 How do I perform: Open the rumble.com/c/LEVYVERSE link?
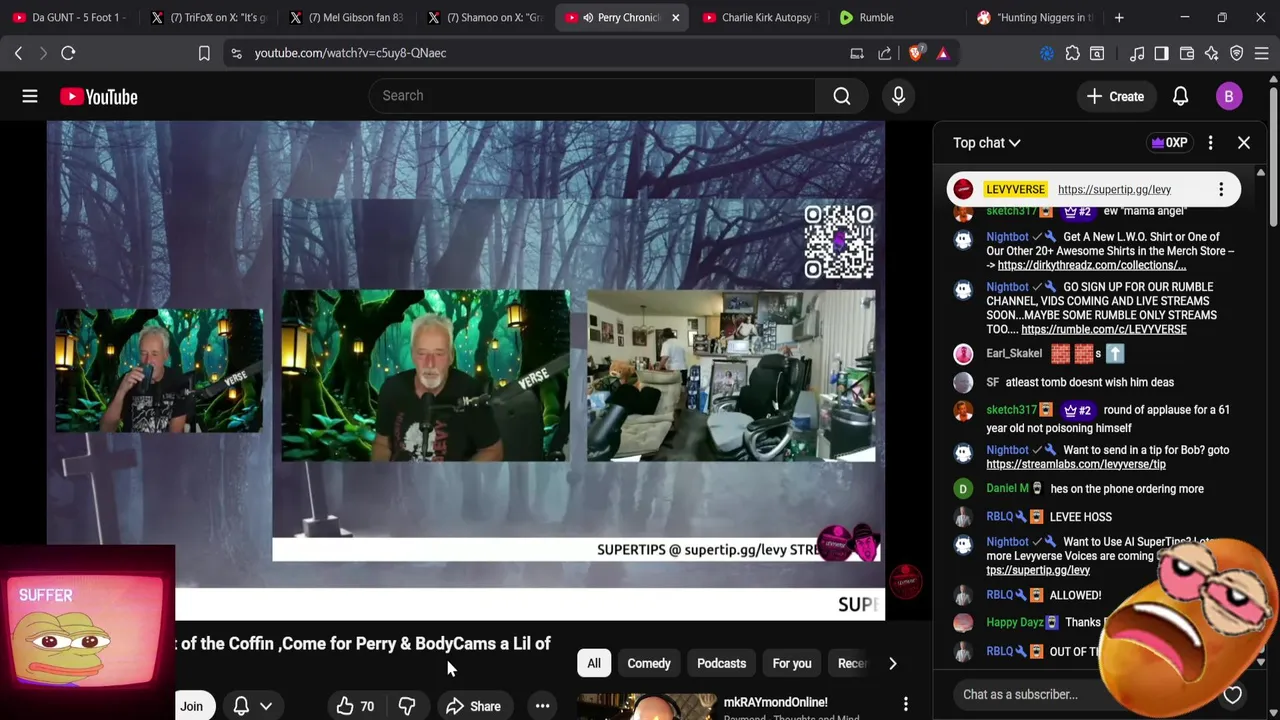(x=1104, y=329)
